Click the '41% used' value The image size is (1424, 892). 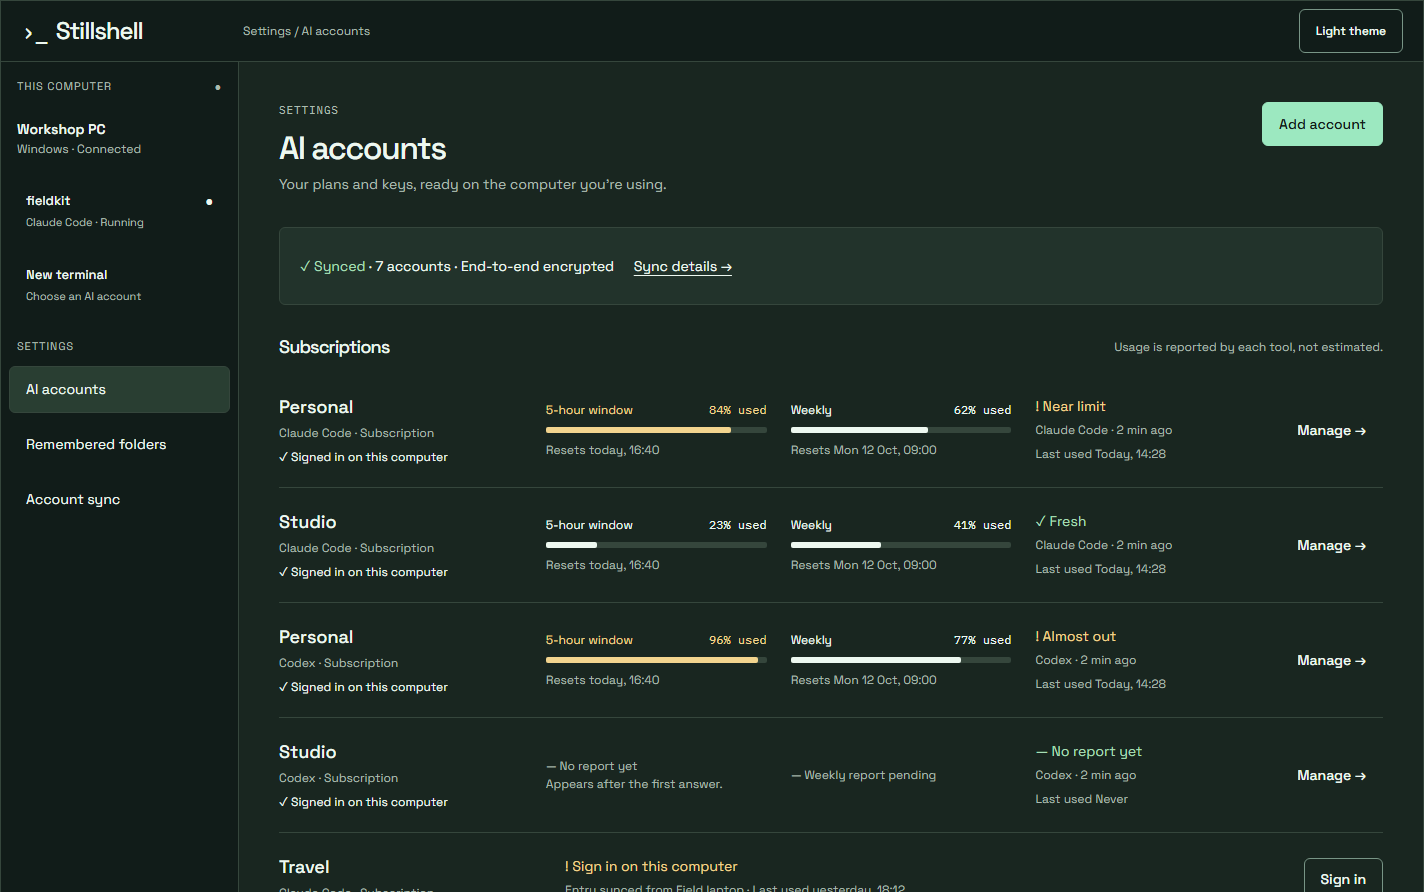point(982,525)
